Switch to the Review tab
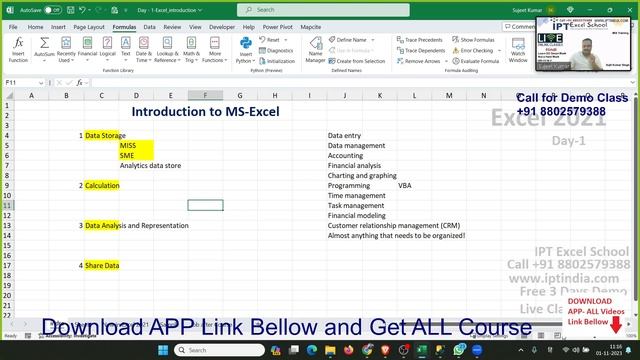This screenshot has width=640, height=360. [x=172, y=27]
